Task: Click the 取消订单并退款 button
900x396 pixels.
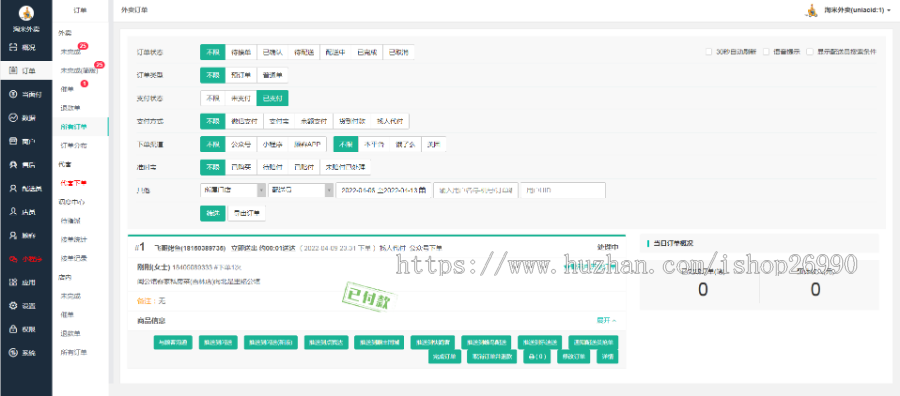Action: point(492,356)
